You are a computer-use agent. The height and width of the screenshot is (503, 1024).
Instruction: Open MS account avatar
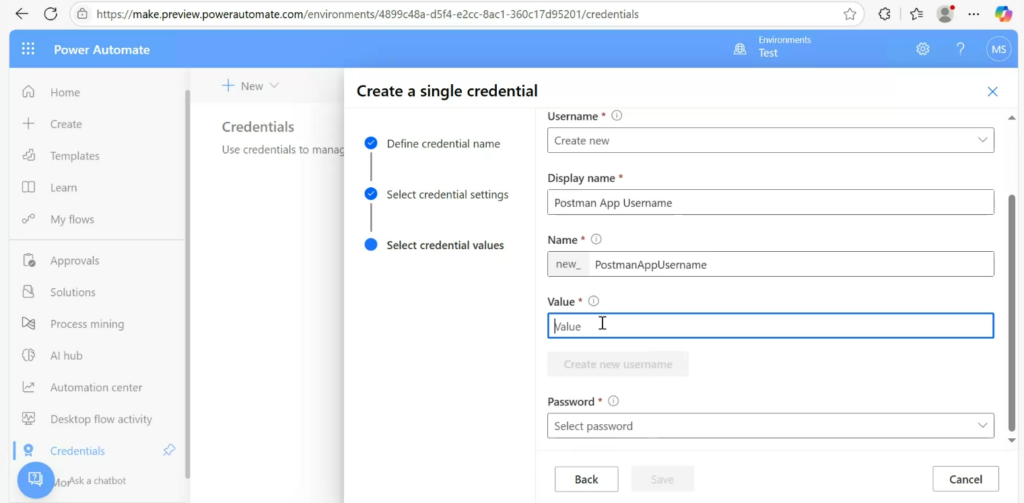(x=999, y=49)
